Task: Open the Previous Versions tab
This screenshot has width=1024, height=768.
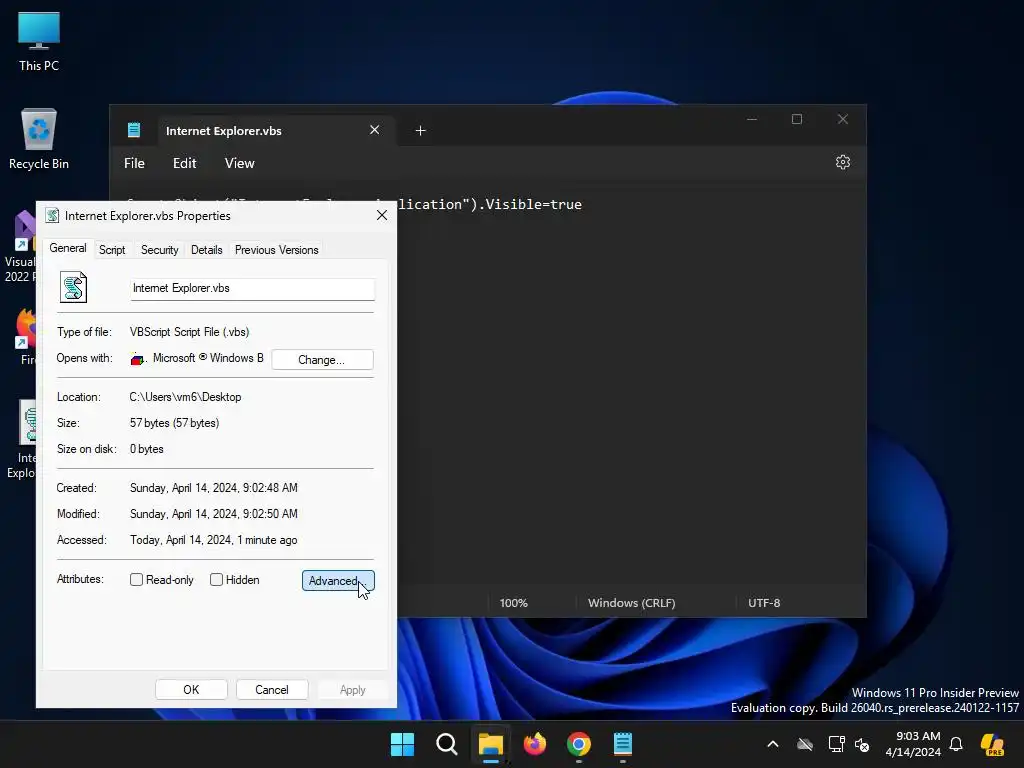Action: (x=276, y=249)
